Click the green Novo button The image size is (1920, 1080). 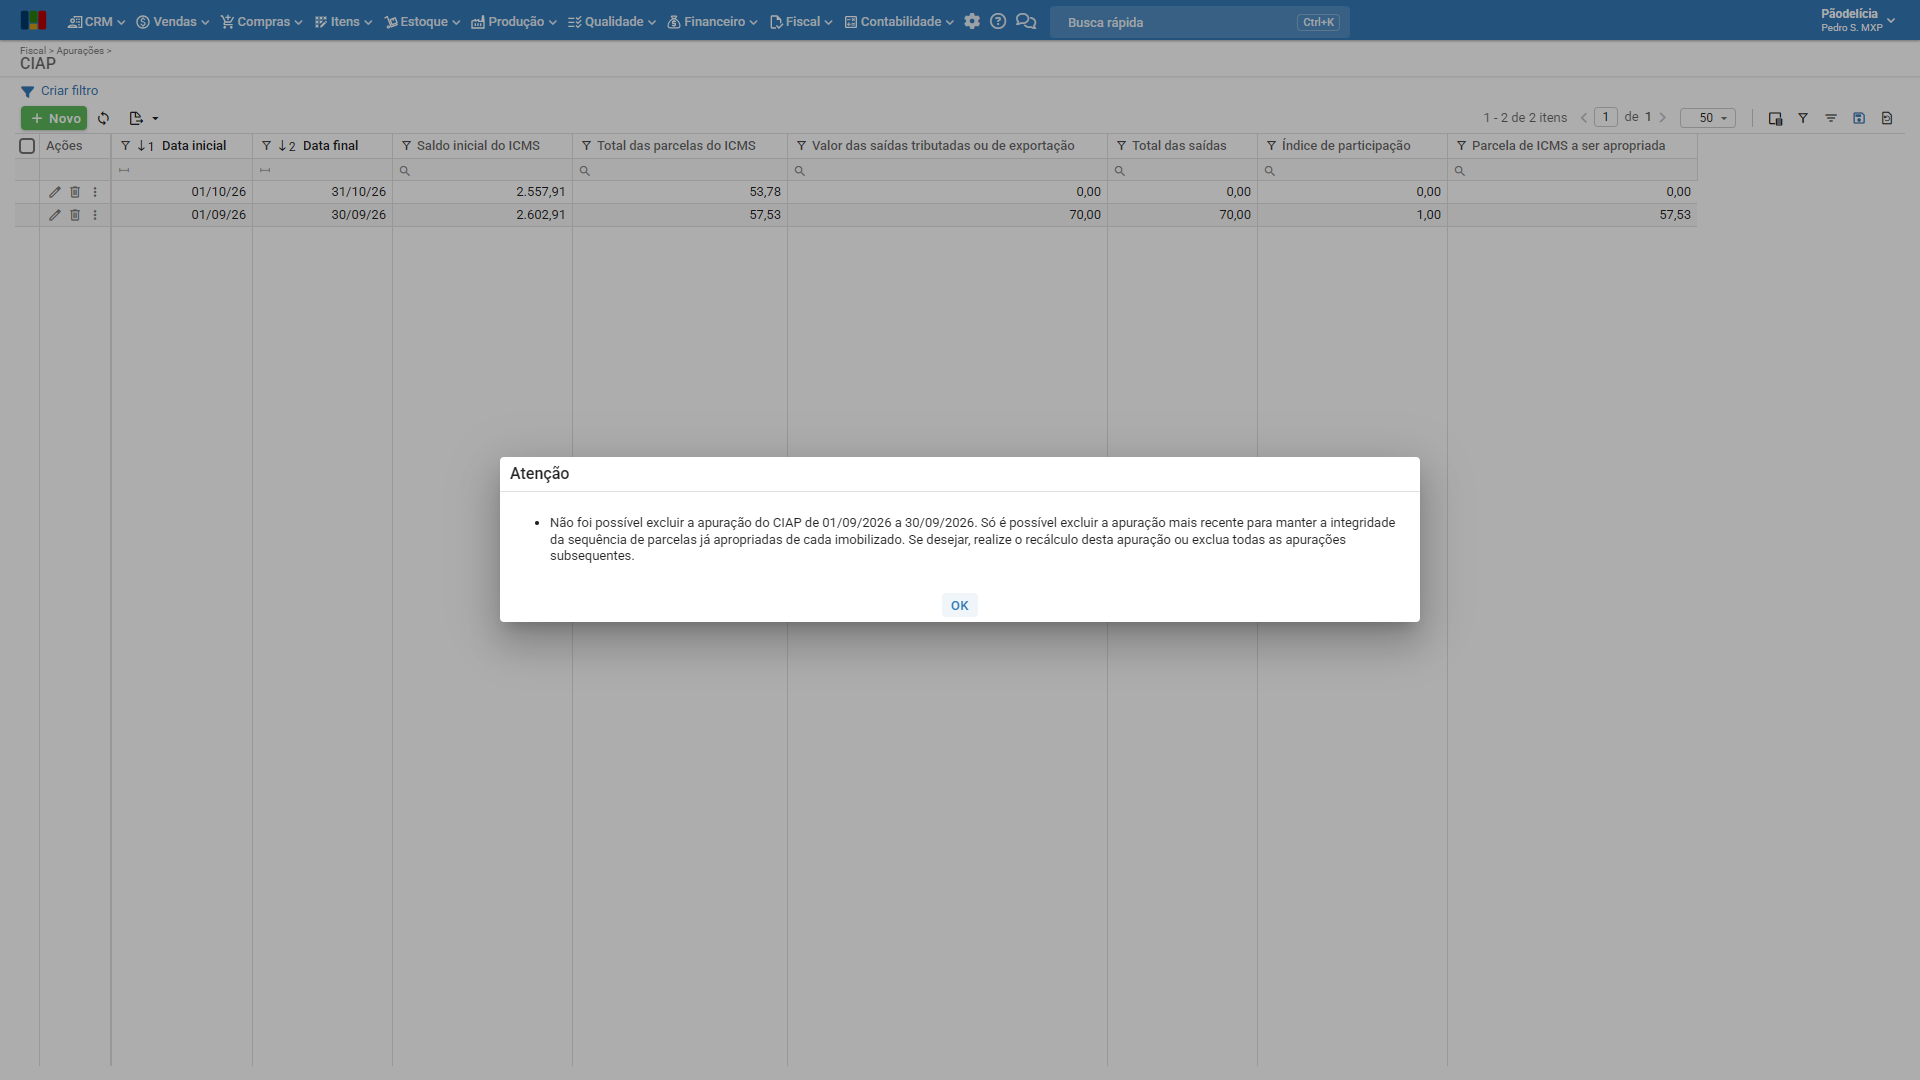tap(54, 118)
